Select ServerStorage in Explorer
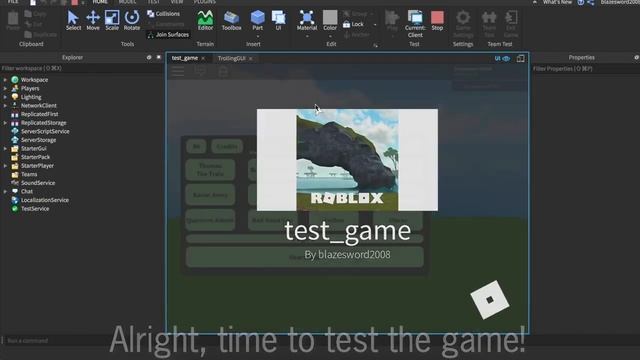Screen dimensions: 640x360 coord(38,140)
